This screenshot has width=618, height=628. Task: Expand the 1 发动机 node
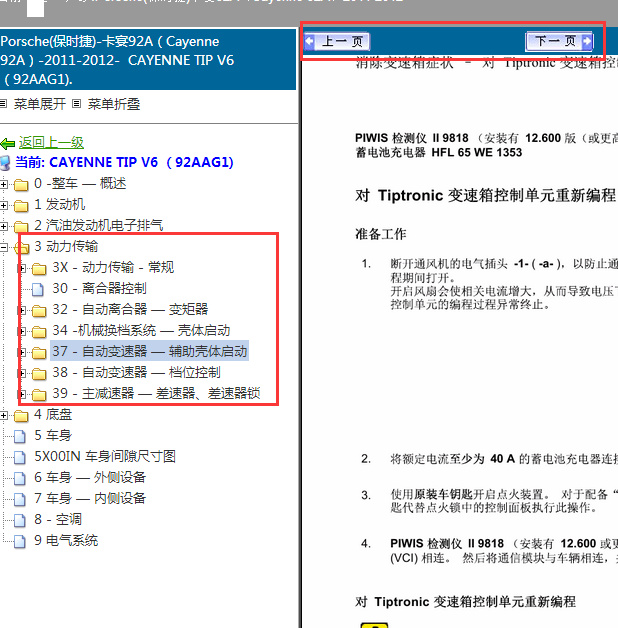4,205
